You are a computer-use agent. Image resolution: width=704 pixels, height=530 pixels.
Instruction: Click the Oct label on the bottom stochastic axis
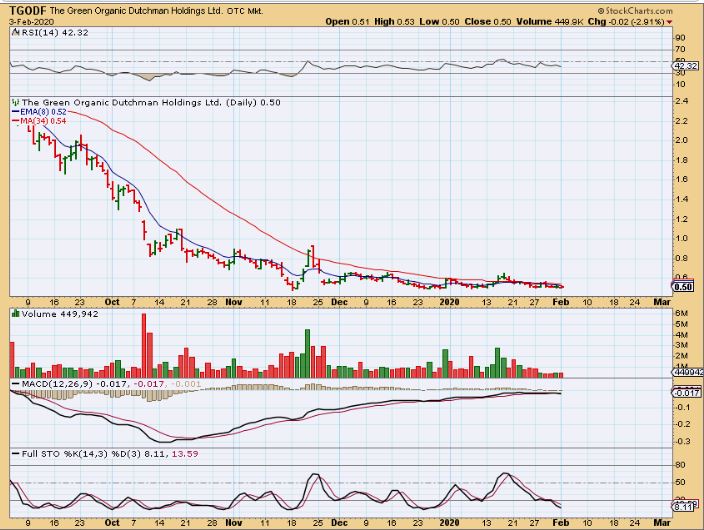[112, 522]
